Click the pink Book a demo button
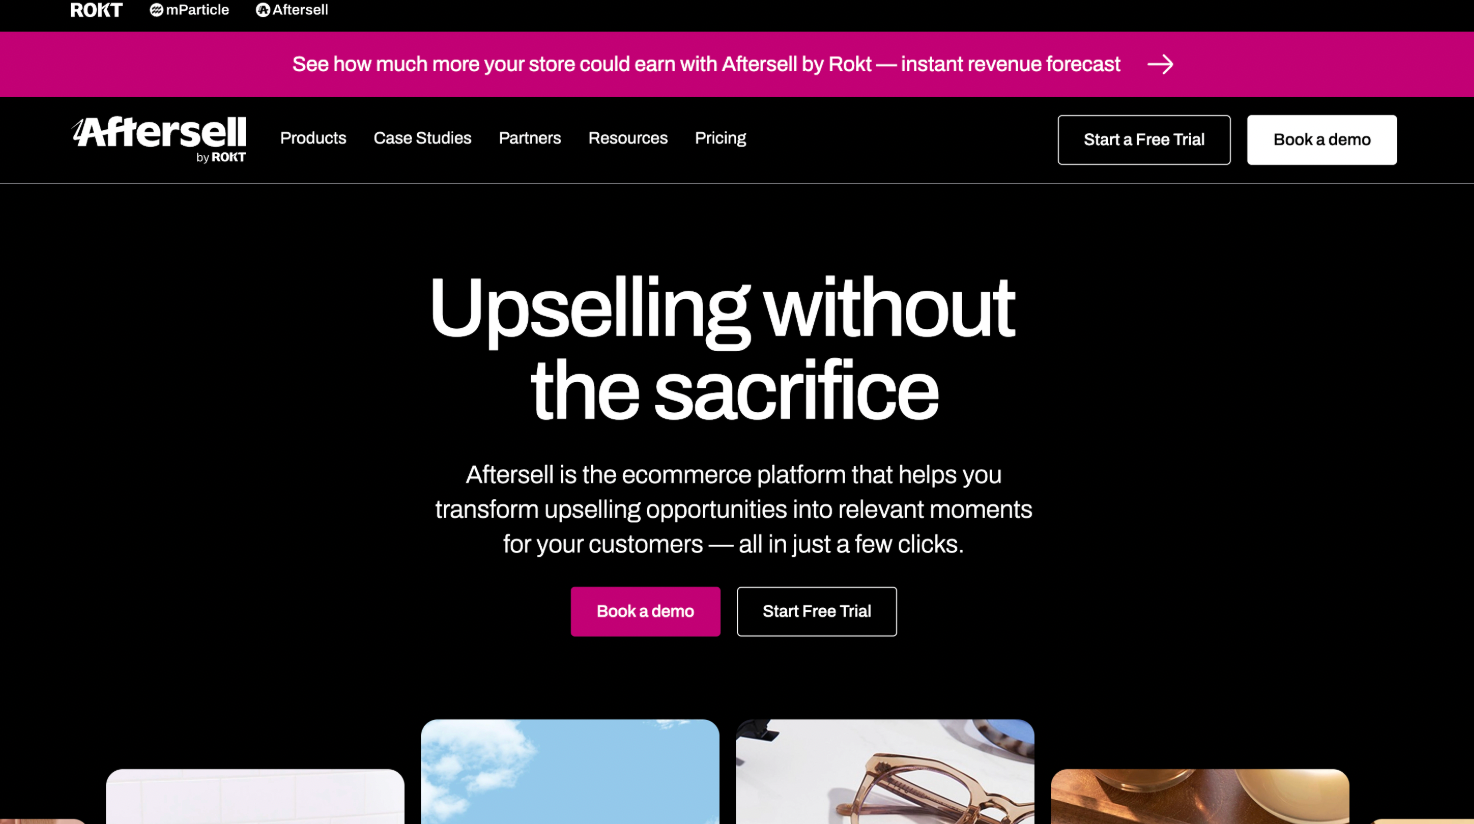The height and width of the screenshot is (824, 1474). (x=645, y=611)
